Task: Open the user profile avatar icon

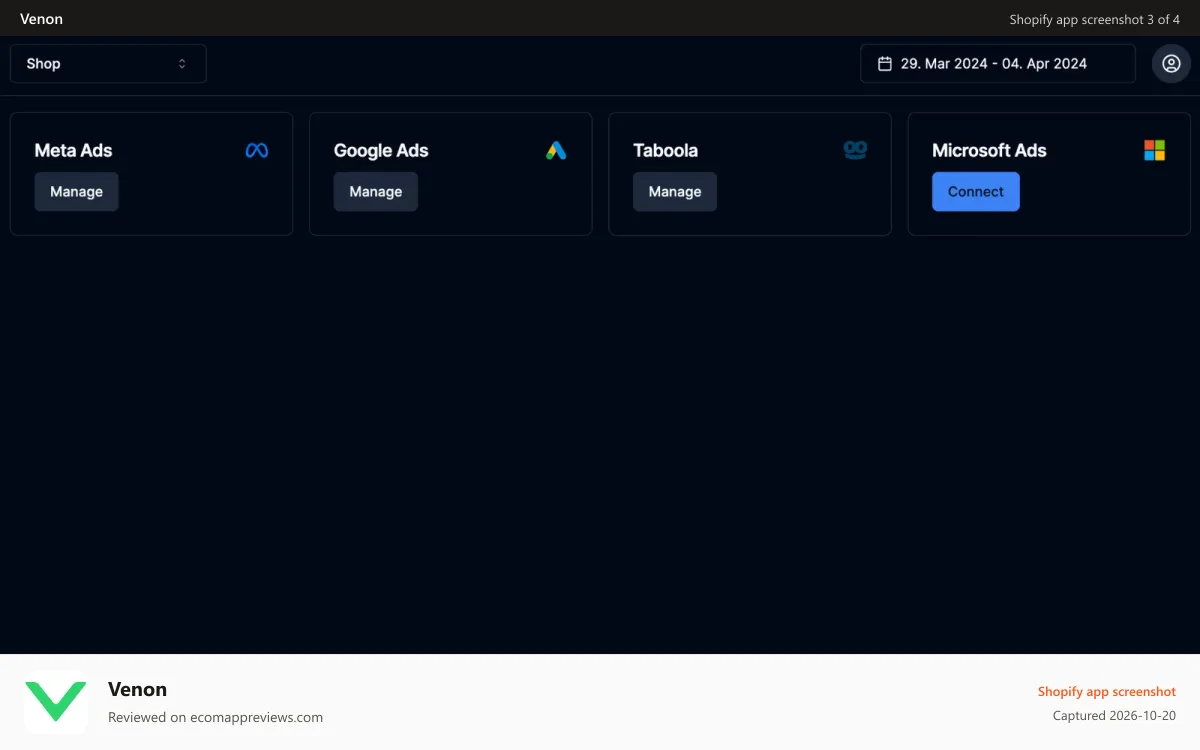Action: tap(1171, 63)
